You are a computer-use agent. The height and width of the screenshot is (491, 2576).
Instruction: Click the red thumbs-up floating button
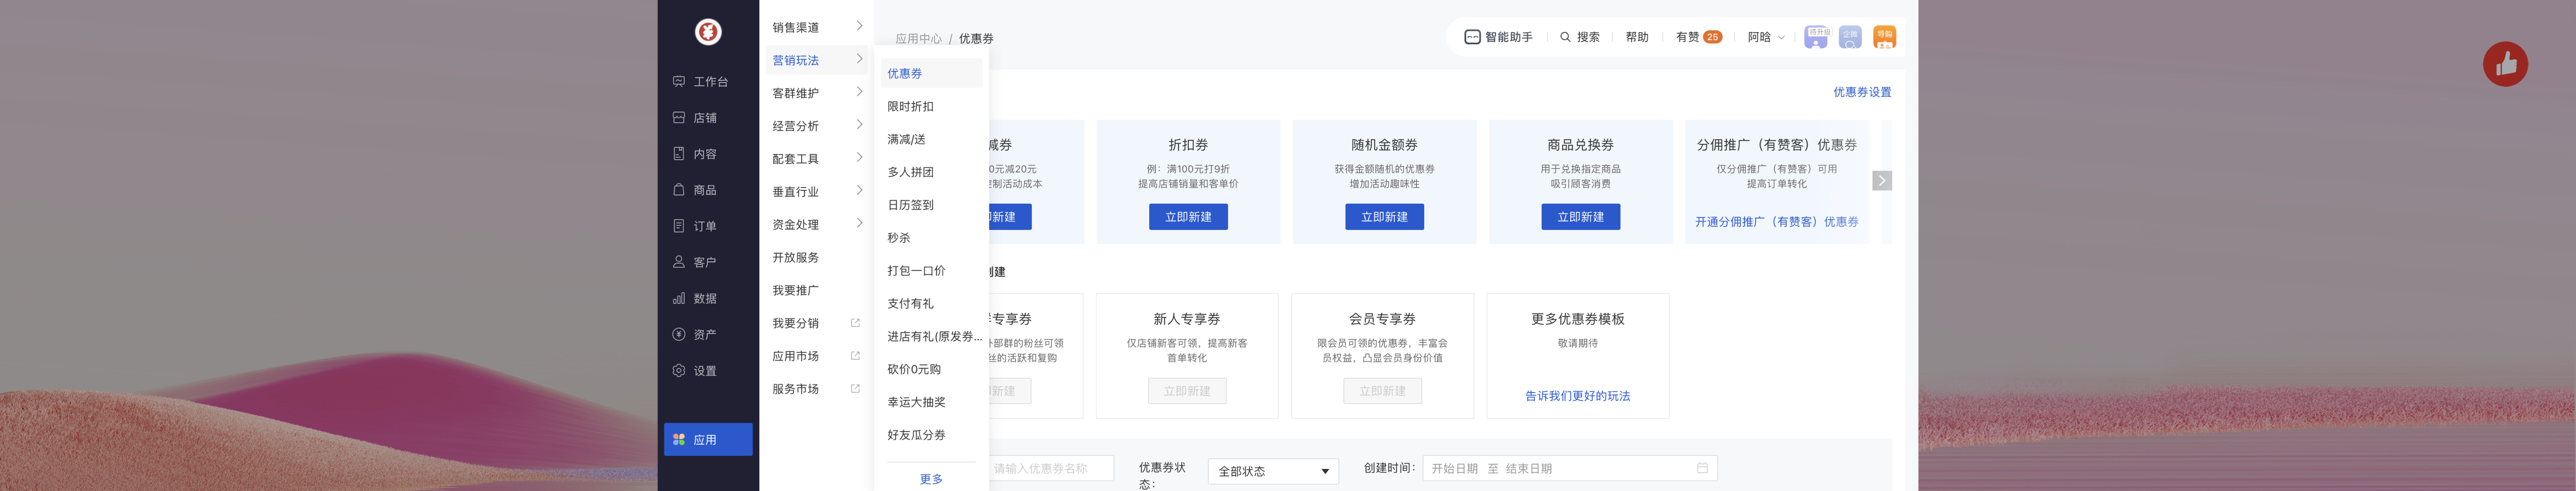point(2505,64)
